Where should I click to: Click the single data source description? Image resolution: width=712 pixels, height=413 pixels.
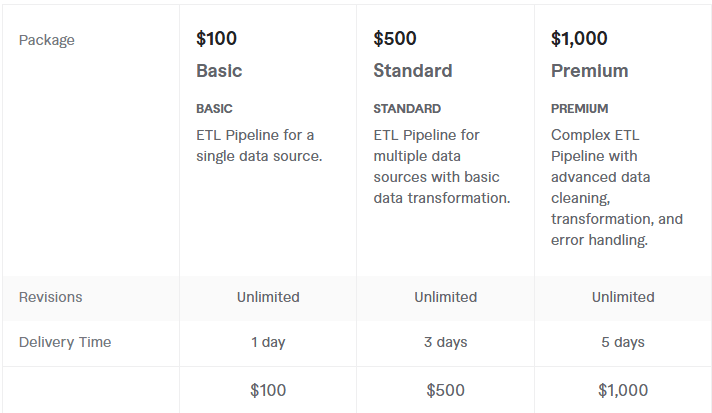click(x=259, y=145)
